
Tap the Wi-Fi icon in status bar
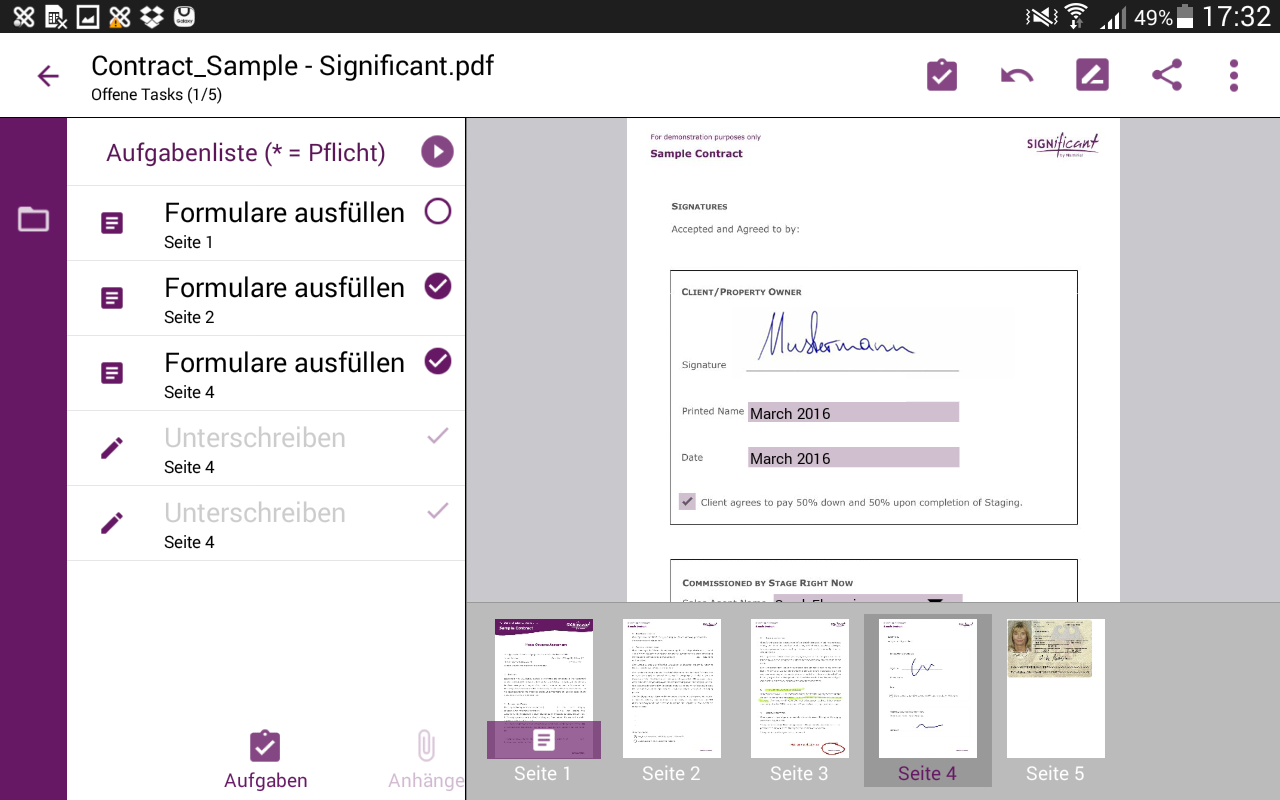click(1076, 16)
